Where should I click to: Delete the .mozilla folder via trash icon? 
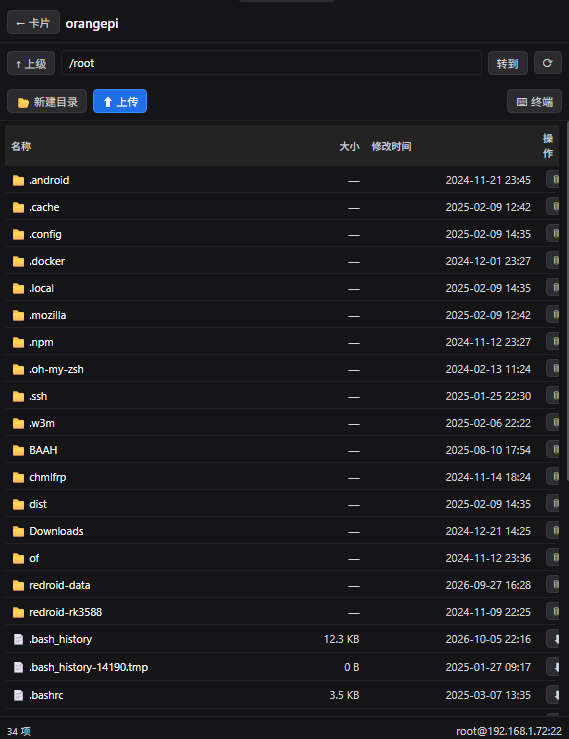pos(553,314)
